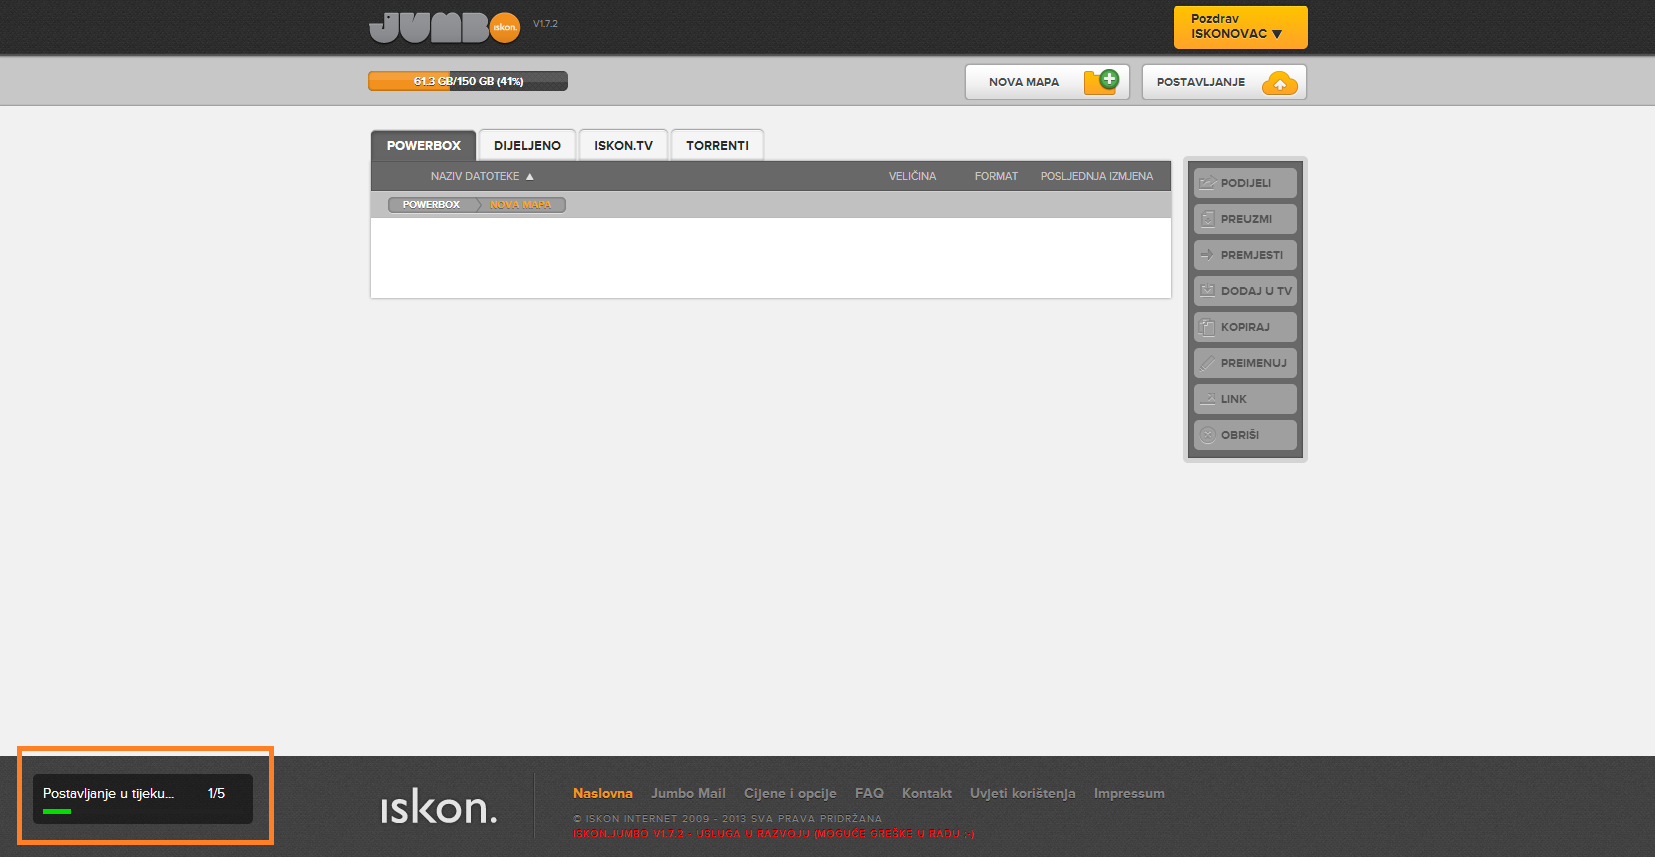Click the PREIMENUJ pencil icon
This screenshot has width=1655, height=857.
(x=1208, y=363)
